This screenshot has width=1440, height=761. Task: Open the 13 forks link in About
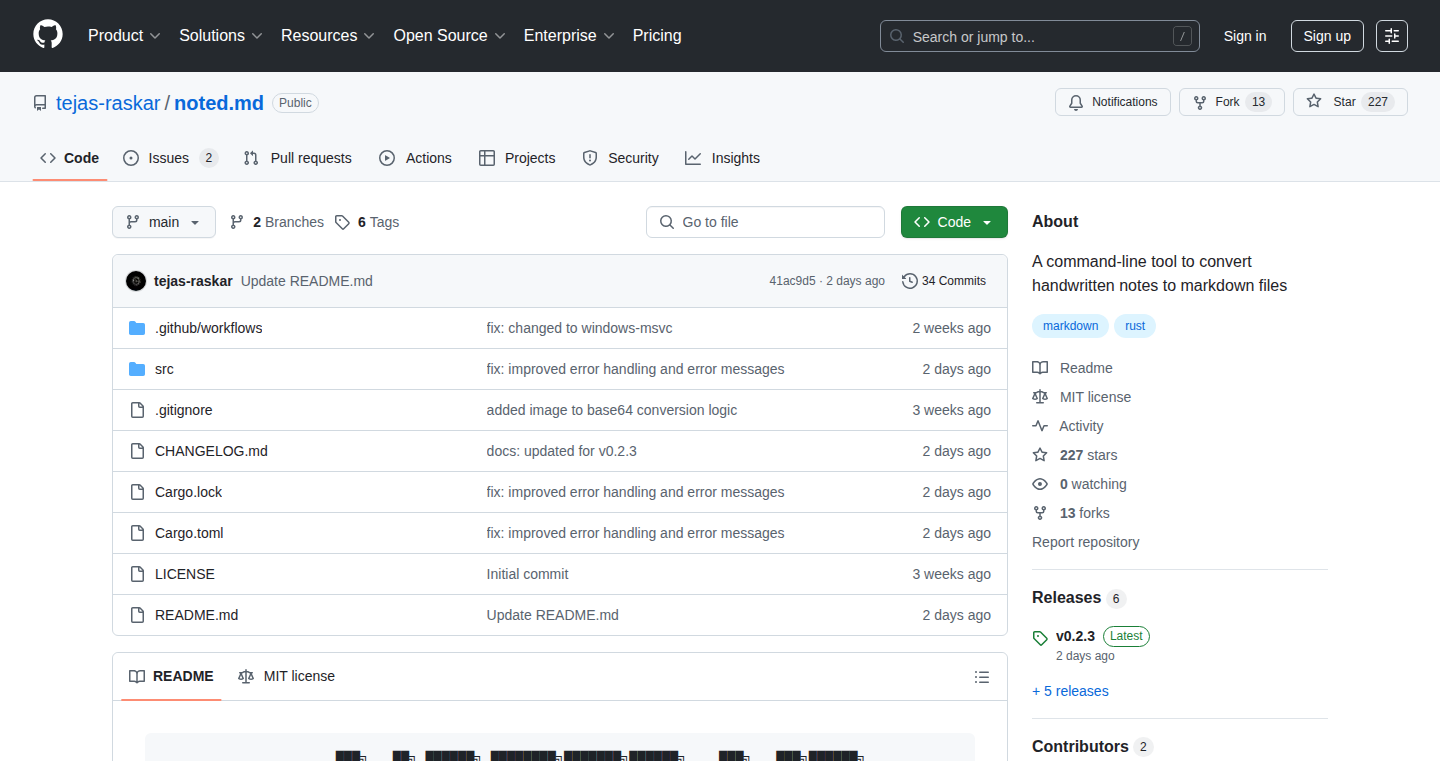[x=1085, y=513]
